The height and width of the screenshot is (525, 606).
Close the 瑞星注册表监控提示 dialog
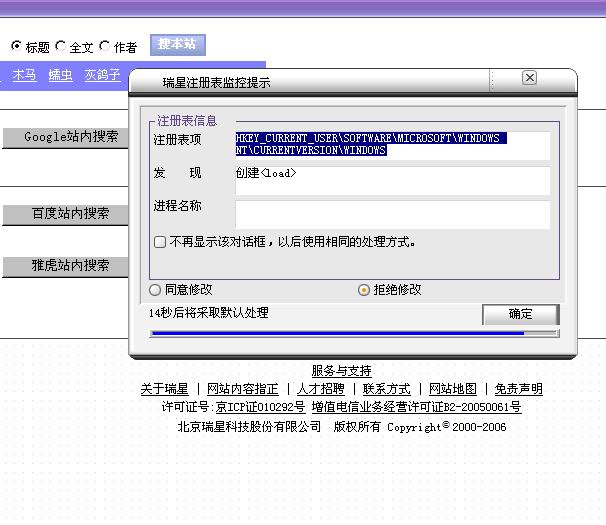[x=529, y=78]
